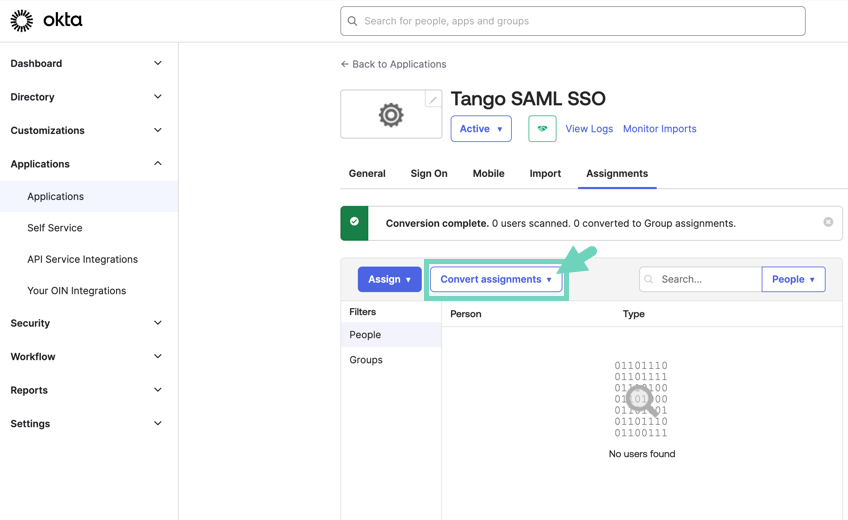This screenshot has height=520, width=848.
Task: Click the green checkmark success icon
Action: pos(354,222)
